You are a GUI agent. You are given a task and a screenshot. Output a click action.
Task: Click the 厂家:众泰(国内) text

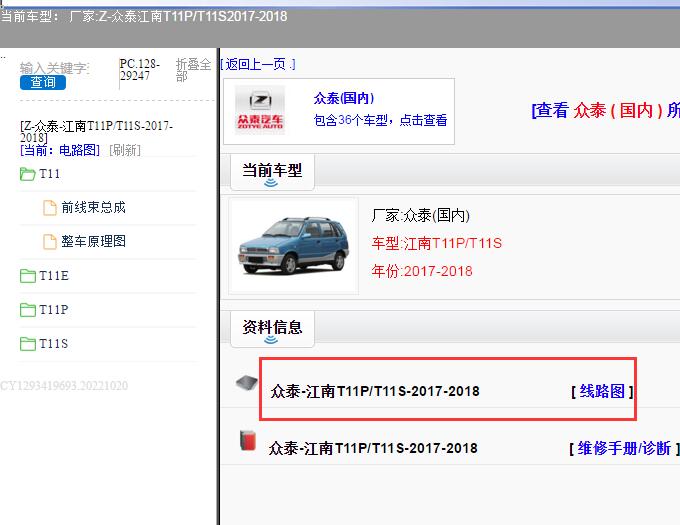pyautogui.click(x=421, y=215)
